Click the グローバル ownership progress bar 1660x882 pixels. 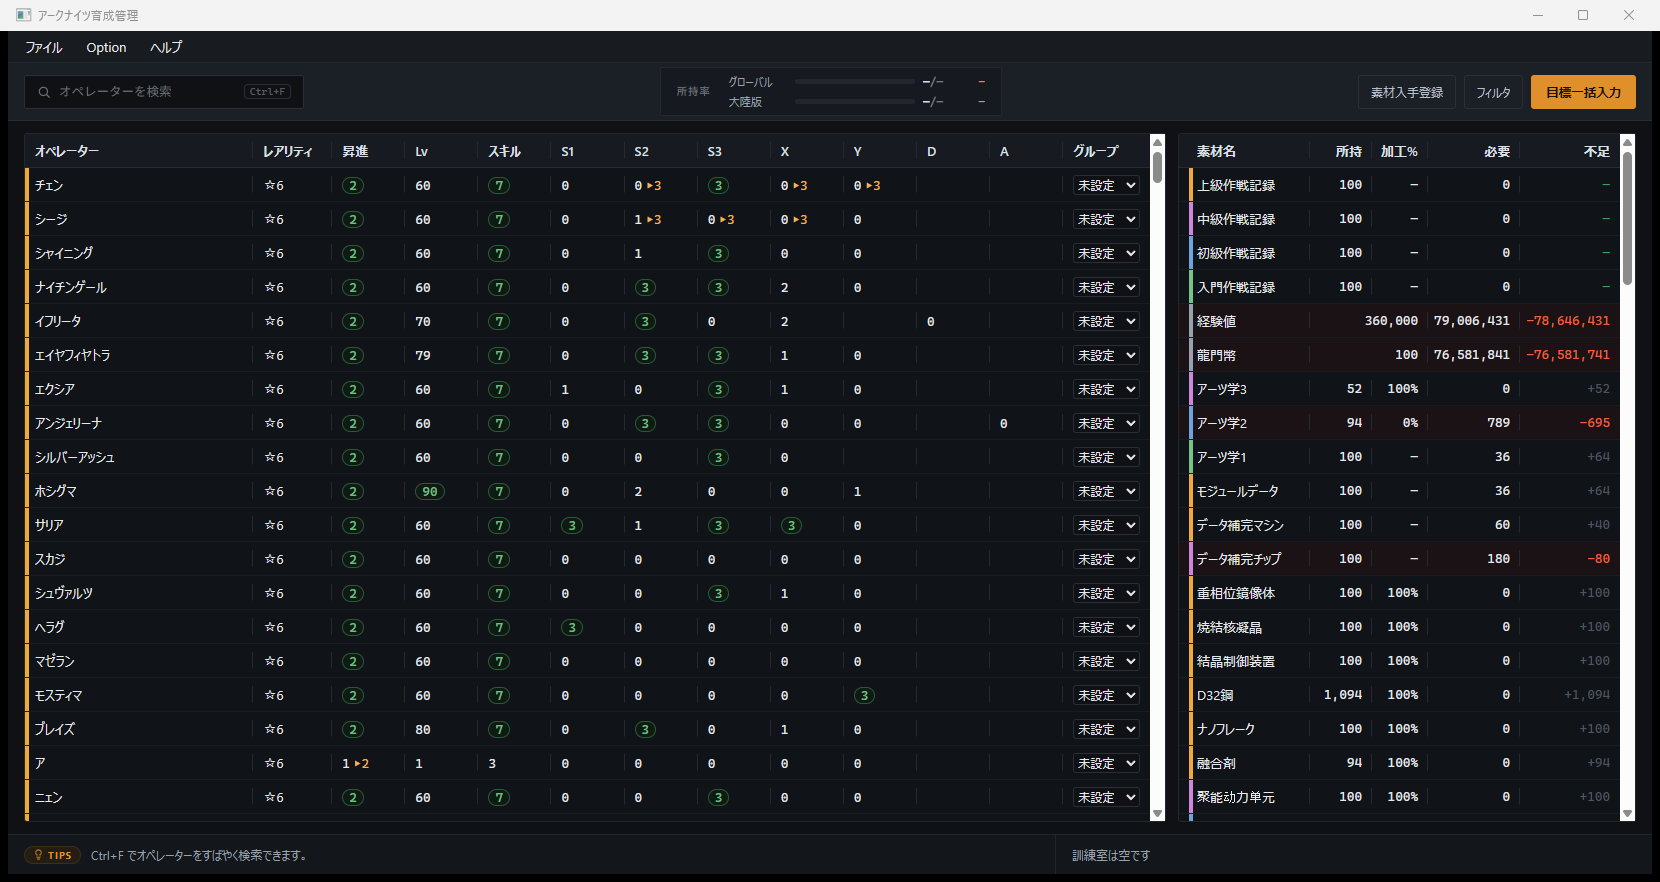855,82
